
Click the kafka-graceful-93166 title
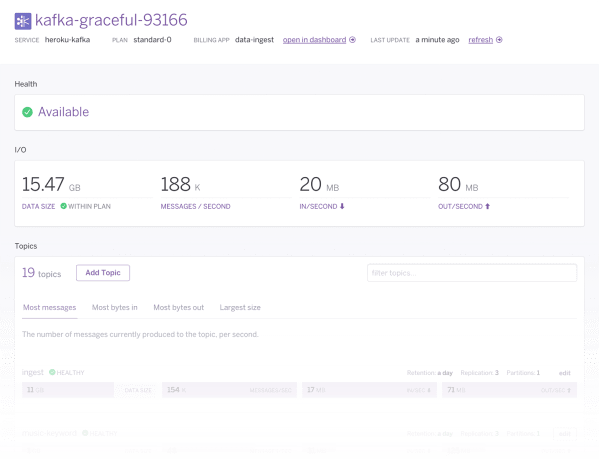(x=111, y=20)
